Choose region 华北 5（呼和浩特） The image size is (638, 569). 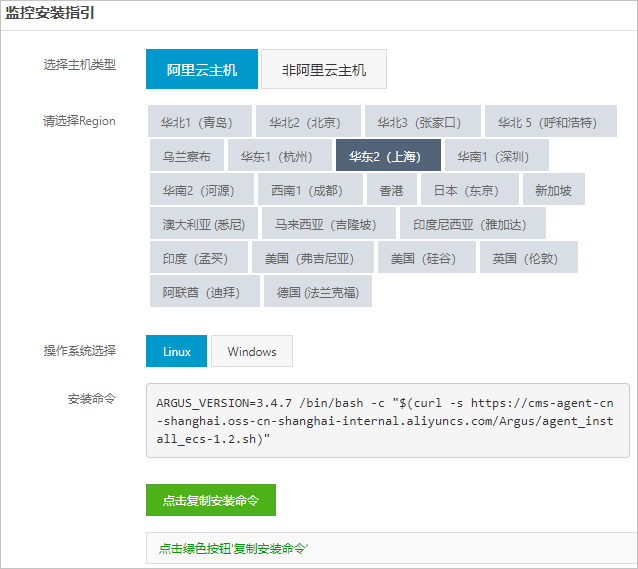[551, 121]
